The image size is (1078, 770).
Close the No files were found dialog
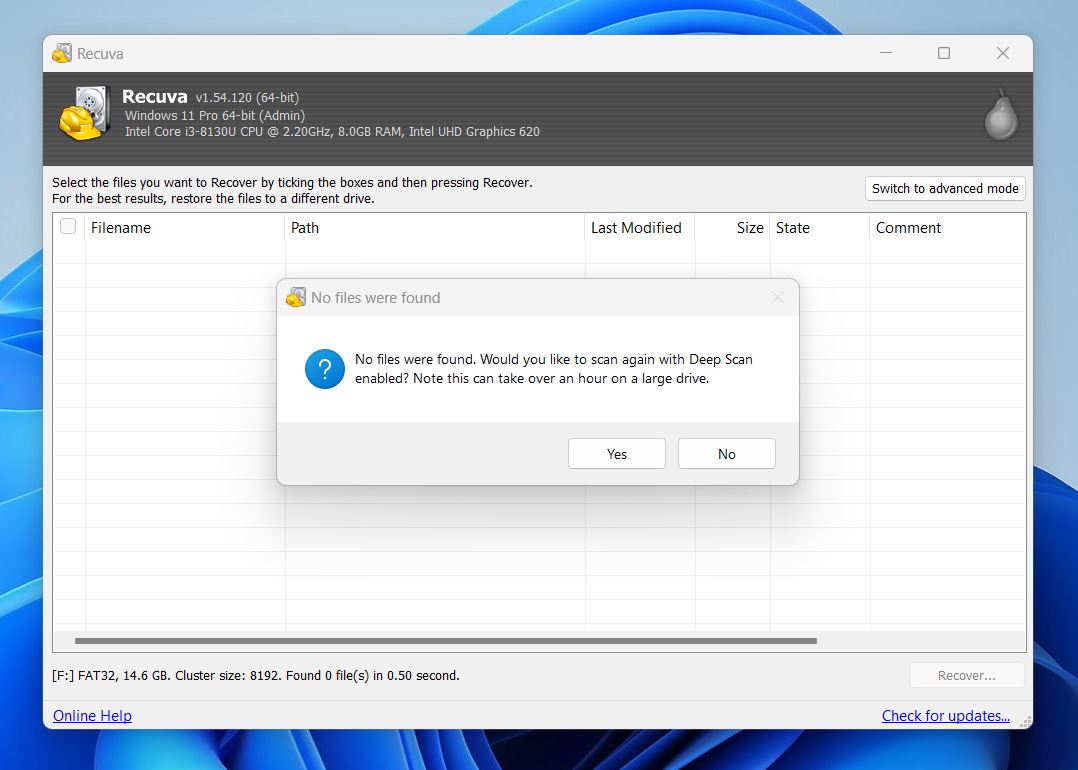[778, 297]
